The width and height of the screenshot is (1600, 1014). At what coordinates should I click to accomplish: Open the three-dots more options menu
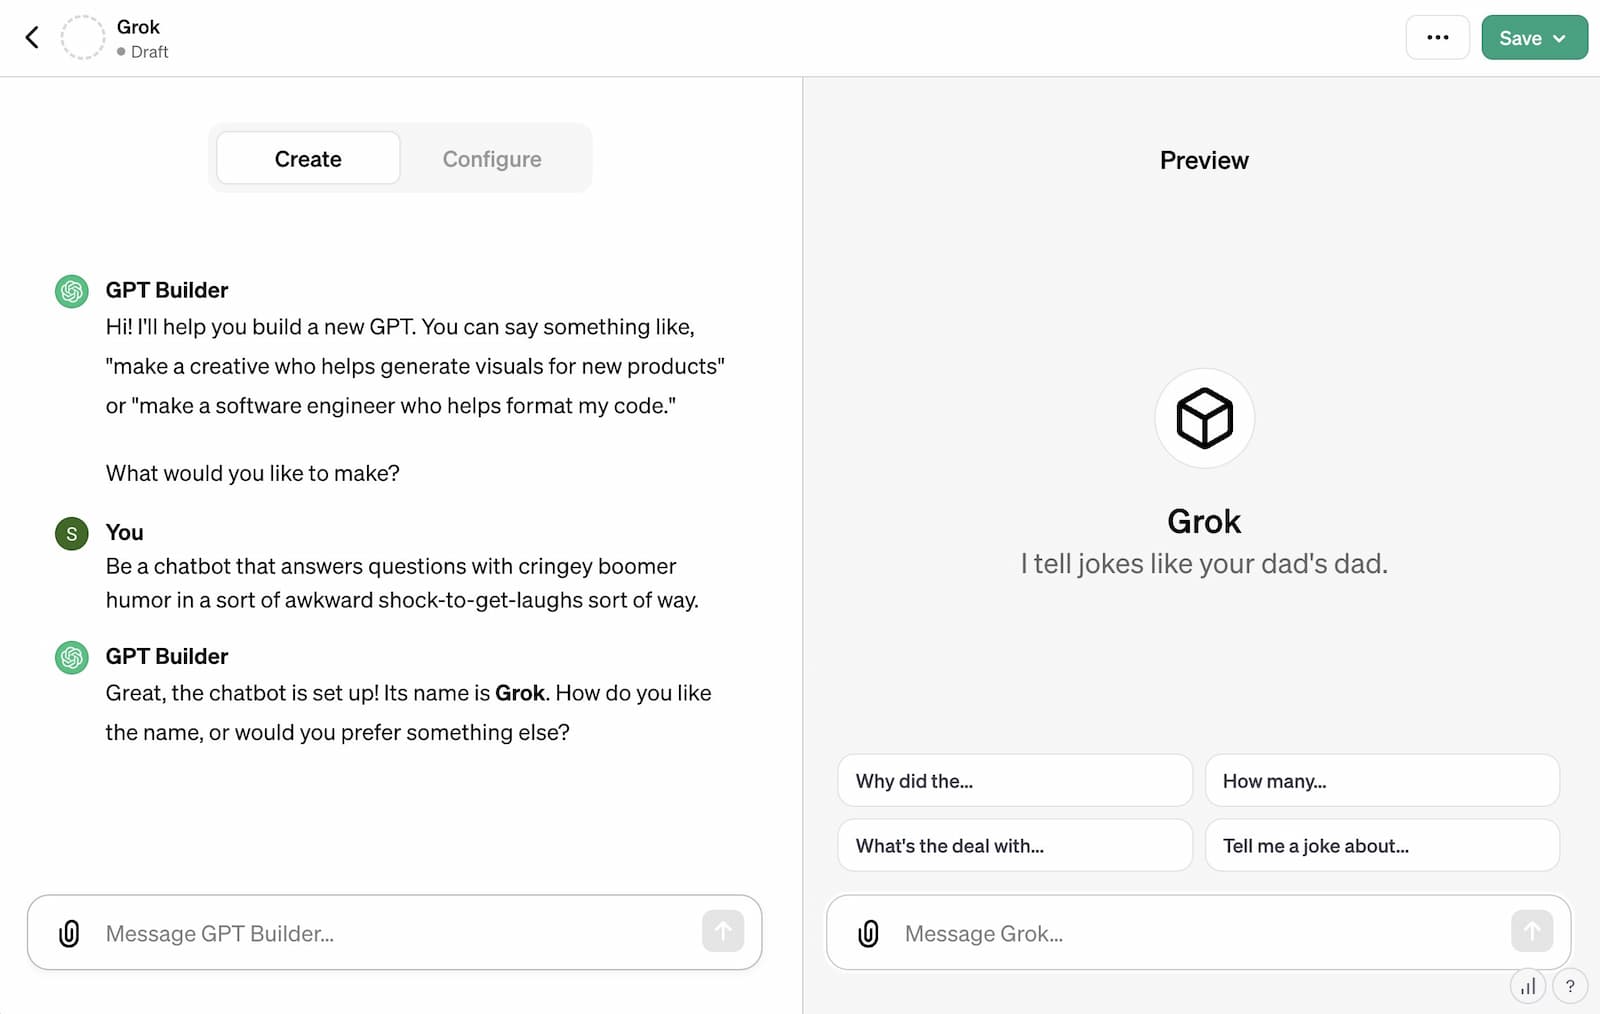tap(1437, 38)
